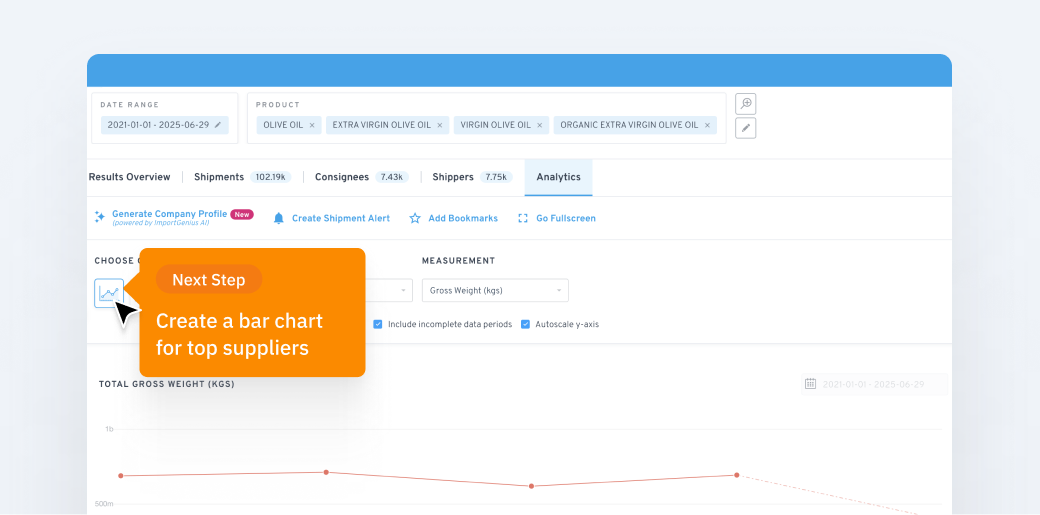Switch to the Consignees tab
1040x515 pixels.
tap(342, 177)
